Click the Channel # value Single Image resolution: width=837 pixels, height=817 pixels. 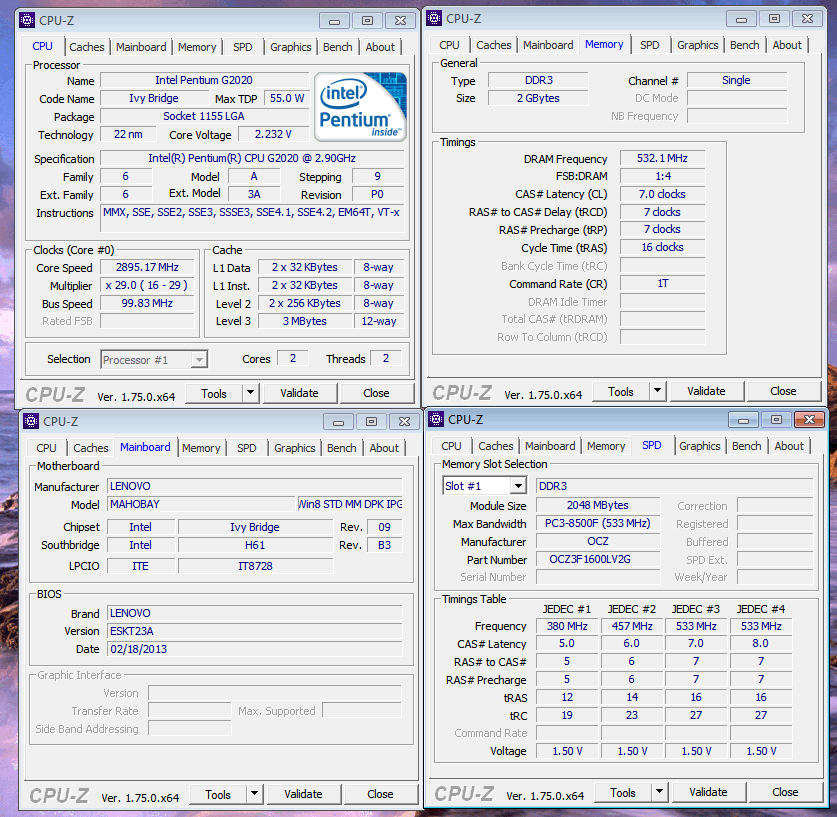coord(737,80)
